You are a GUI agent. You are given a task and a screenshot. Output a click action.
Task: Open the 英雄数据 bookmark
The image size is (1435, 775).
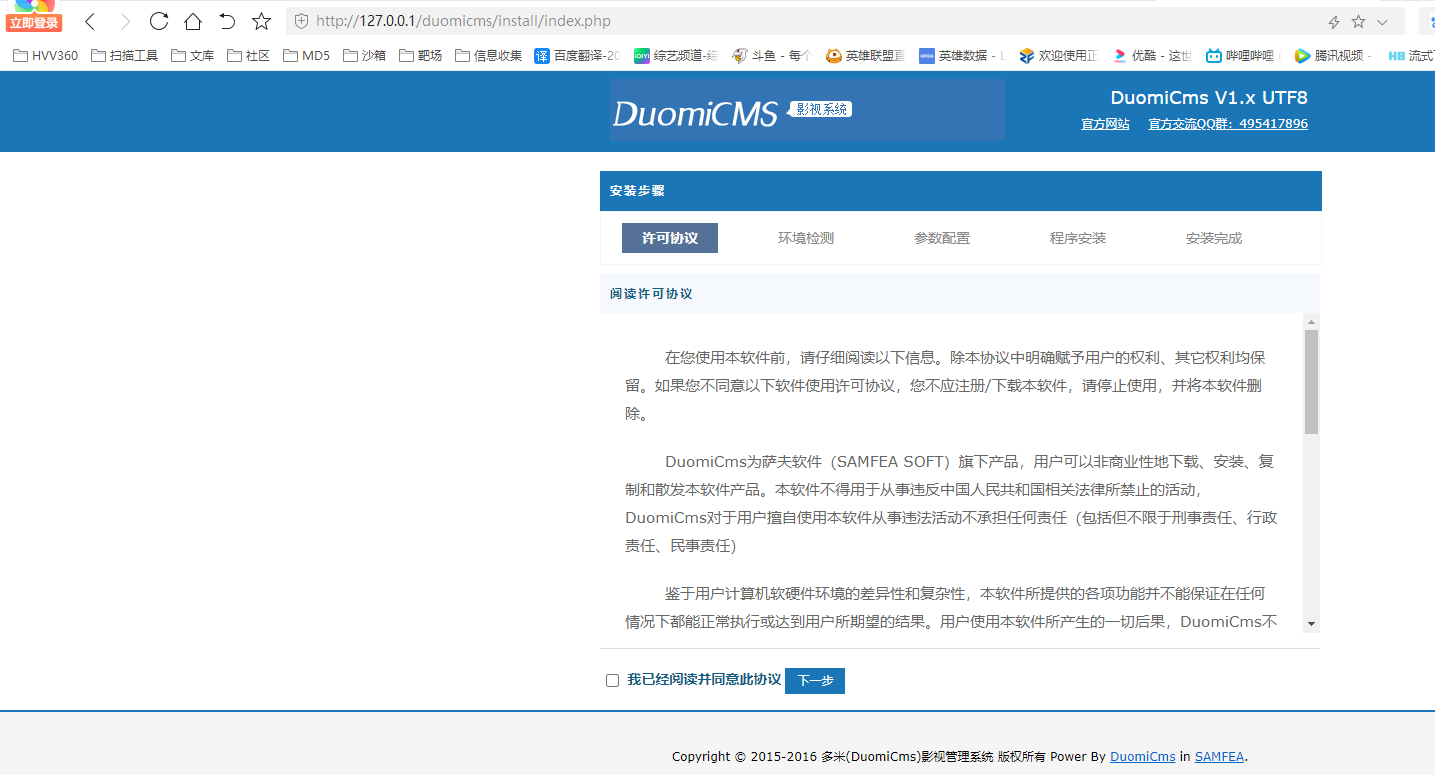coord(962,56)
